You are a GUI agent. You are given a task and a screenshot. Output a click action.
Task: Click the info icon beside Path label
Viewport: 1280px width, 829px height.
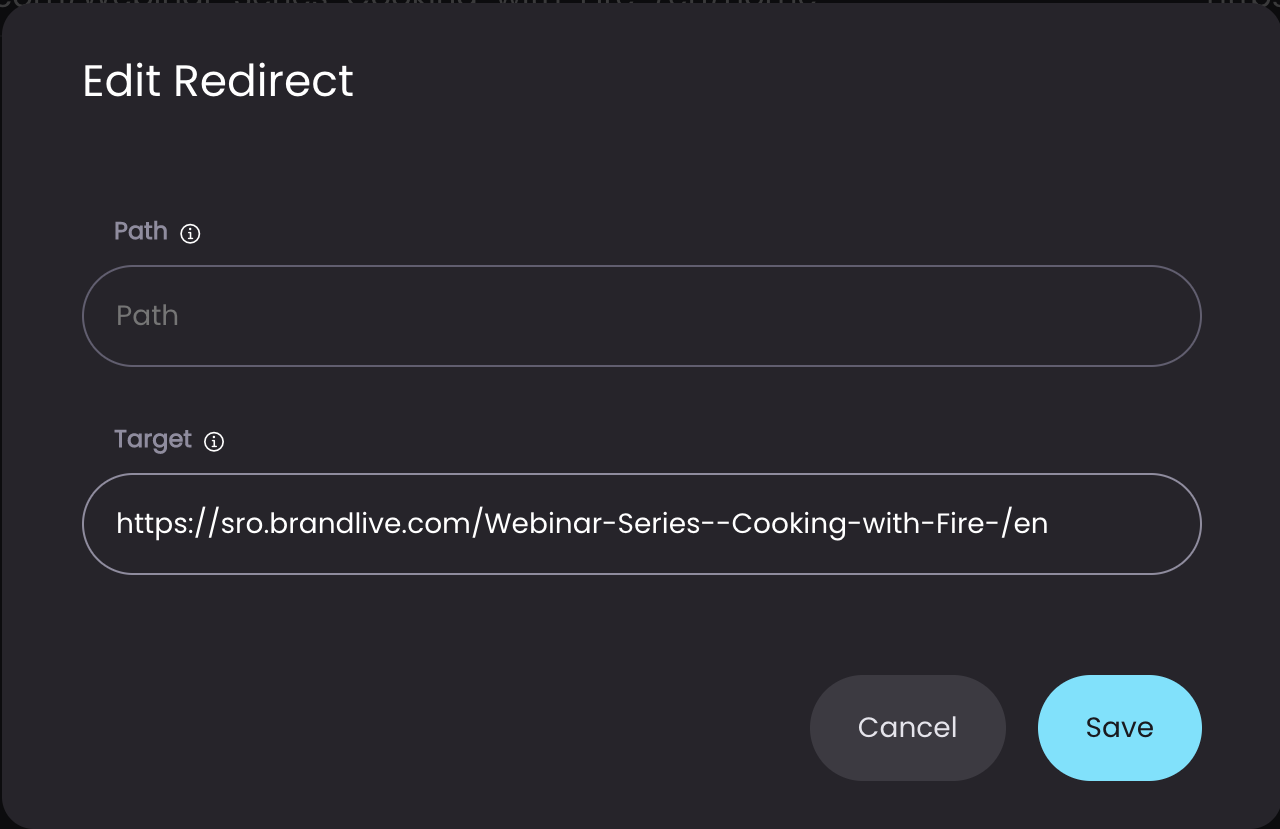[x=190, y=234]
